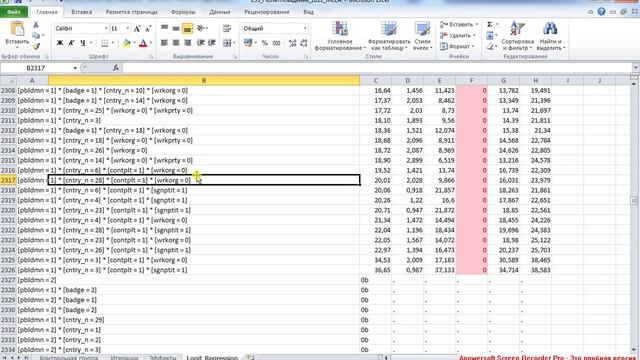Align text right
Viewport: 640px width, 360px height.
[x=187, y=42]
